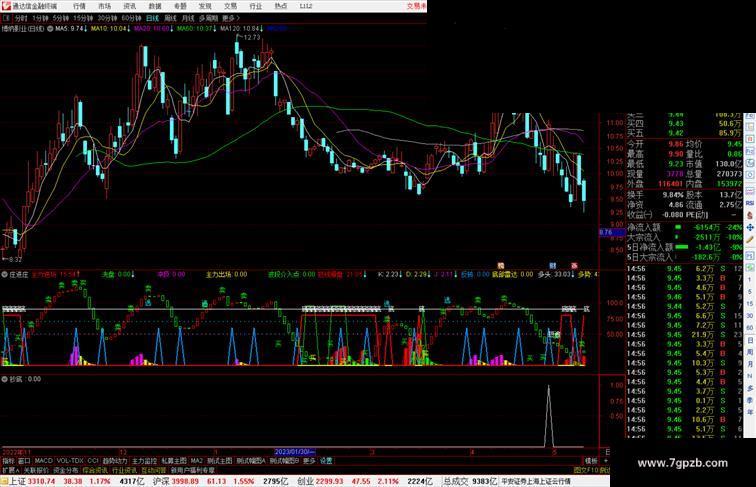Expand 更多 in indicator tab bar
This screenshot has height=487, width=756.
[x=309, y=461]
